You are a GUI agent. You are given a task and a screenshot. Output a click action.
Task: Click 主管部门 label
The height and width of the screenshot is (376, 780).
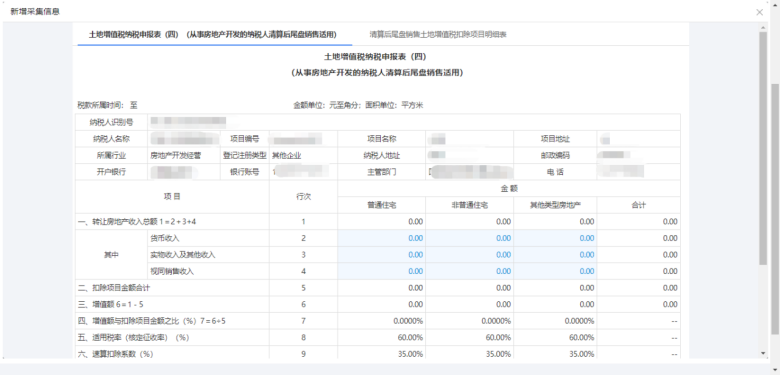pyautogui.click(x=382, y=172)
